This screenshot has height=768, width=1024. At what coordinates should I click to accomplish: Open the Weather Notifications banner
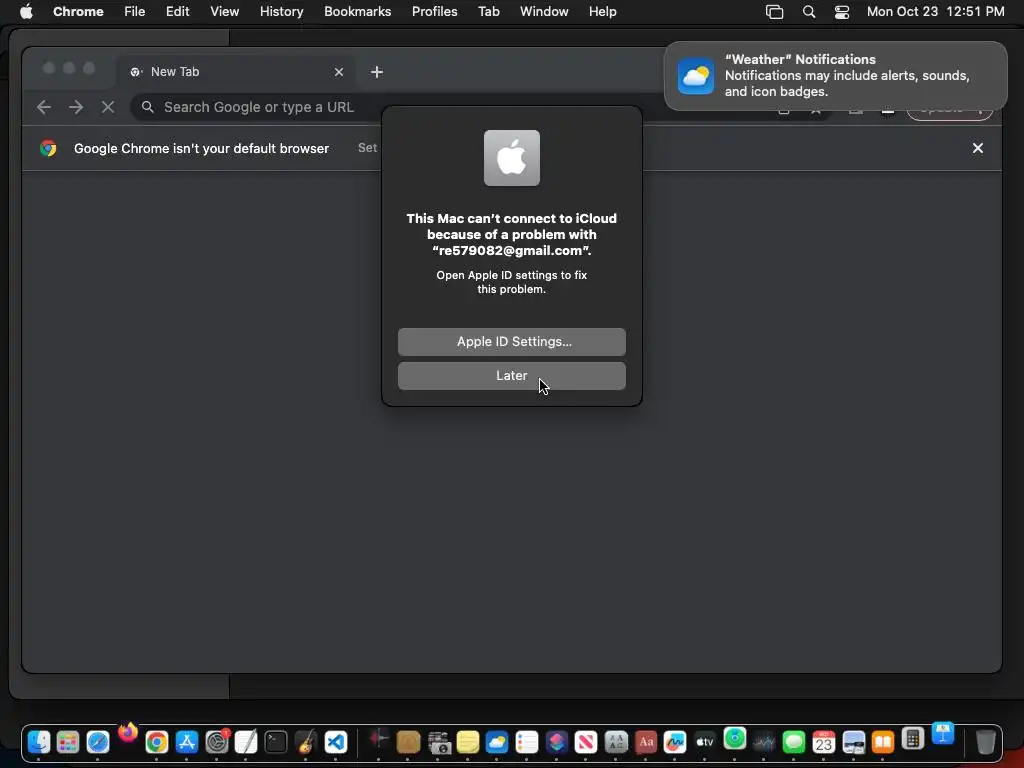[x=835, y=76]
